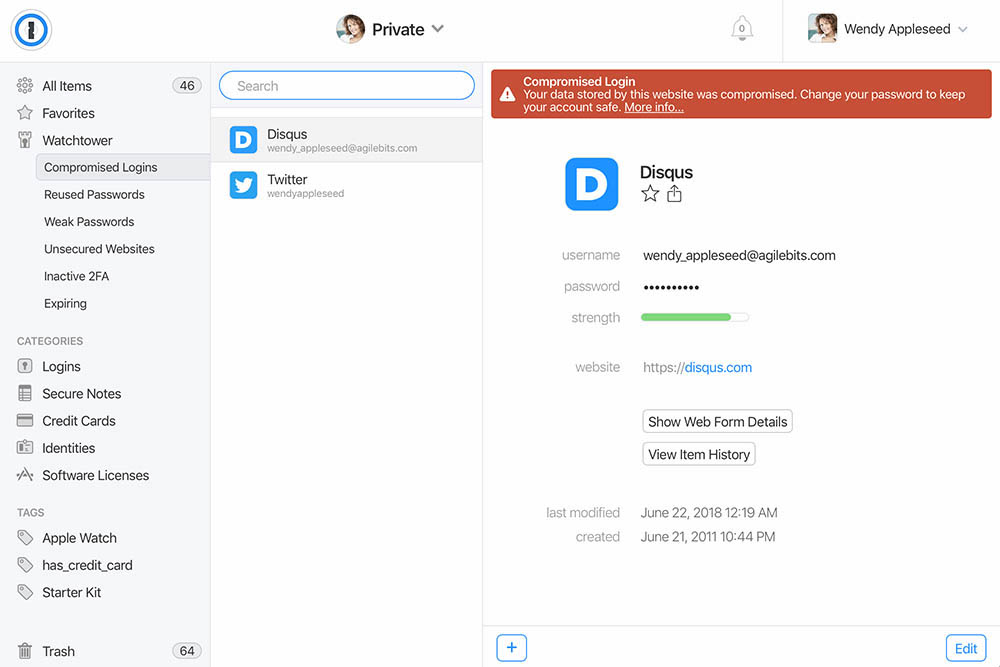Click the share icon under Disqus title
This screenshot has width=1000, height=667.
(x=674, y=194)
